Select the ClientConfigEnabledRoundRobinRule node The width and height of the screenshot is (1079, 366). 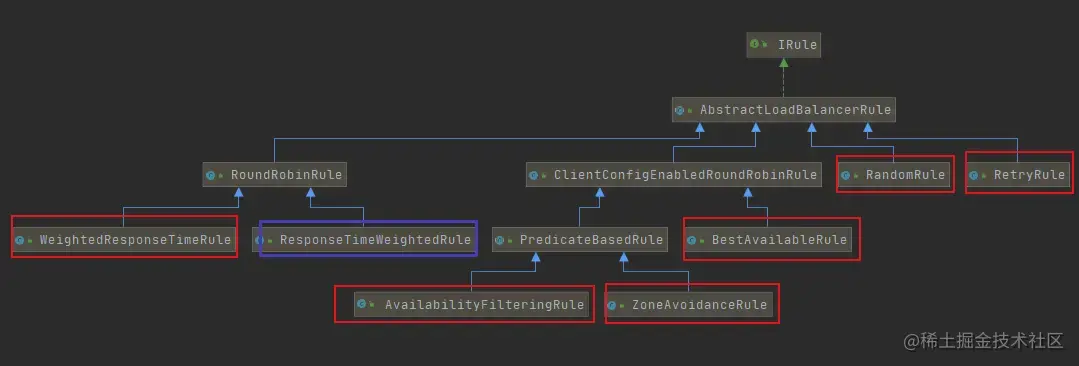[x=674, y=175]
